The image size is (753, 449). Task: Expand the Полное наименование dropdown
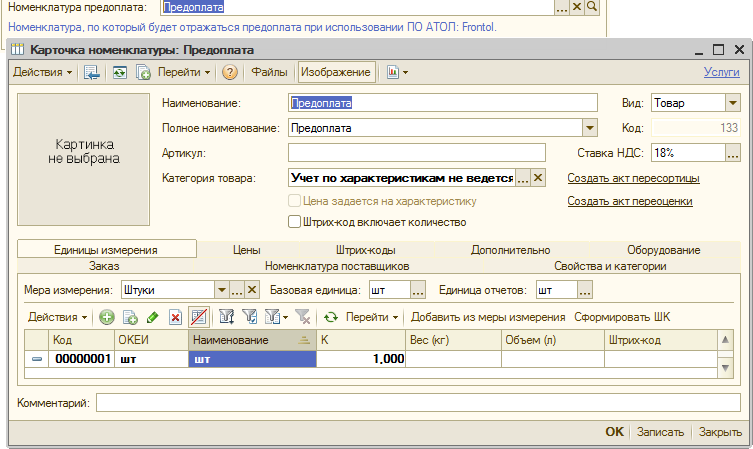click(x=590, y=128)
